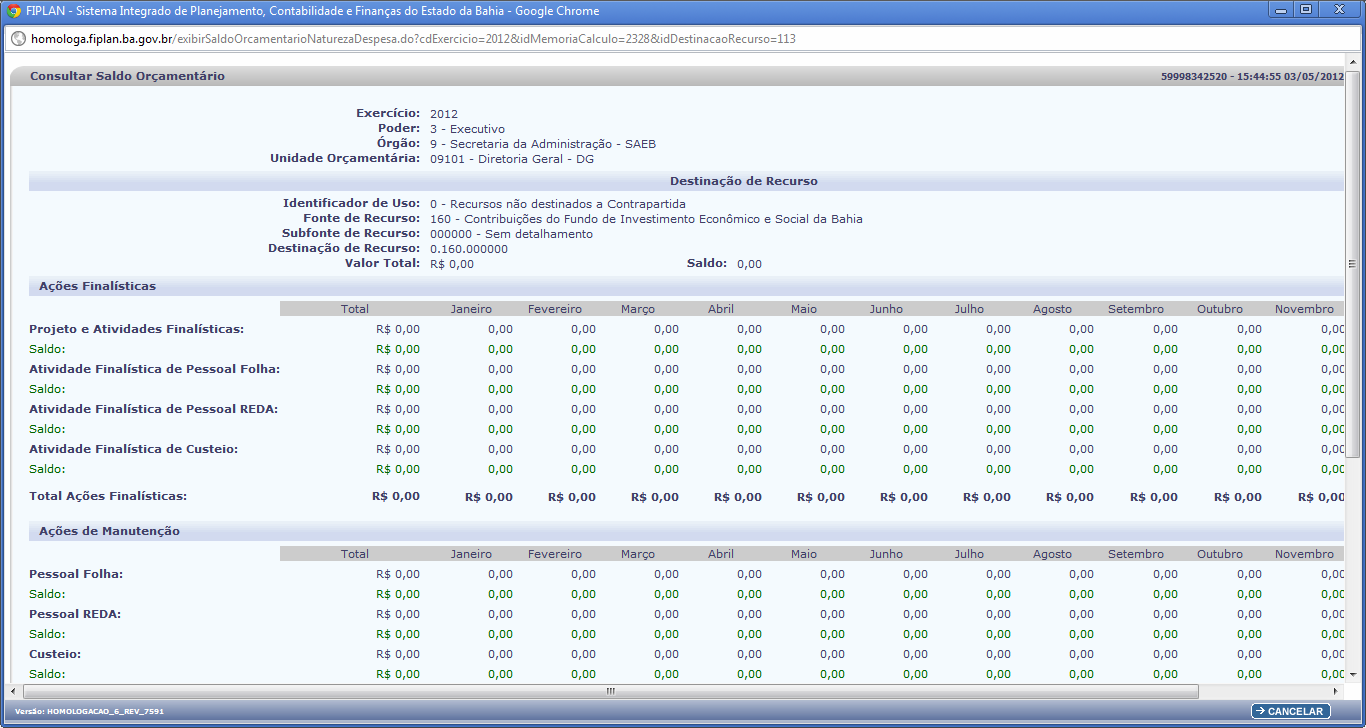Click the 'Atividade Finalística de Pessoal REDA:' row label
The image size is (1366, 728).
tap(153, 408)
